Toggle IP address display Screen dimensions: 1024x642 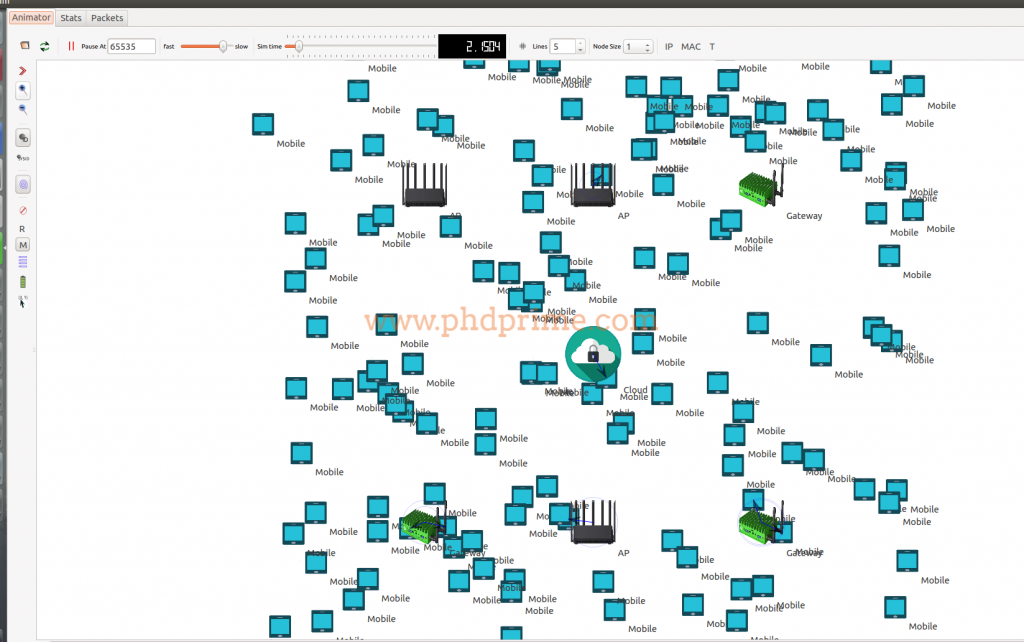tap(668, 46)
